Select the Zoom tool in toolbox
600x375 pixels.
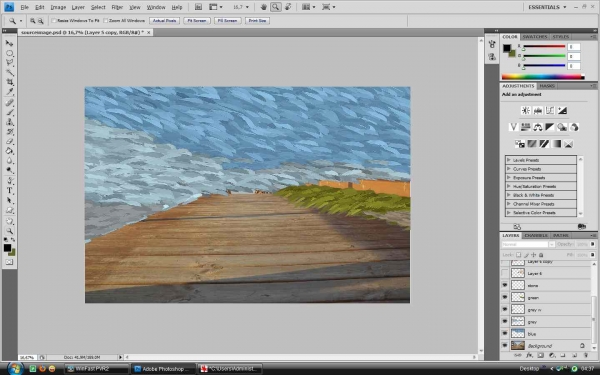[9, 231]
